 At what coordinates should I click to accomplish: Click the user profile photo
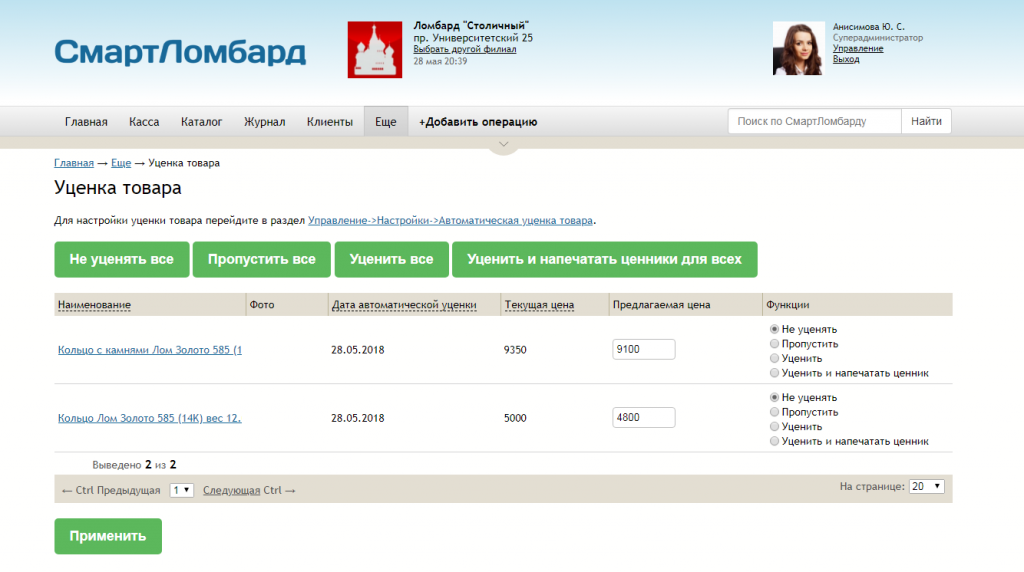(x=798, y=48)
